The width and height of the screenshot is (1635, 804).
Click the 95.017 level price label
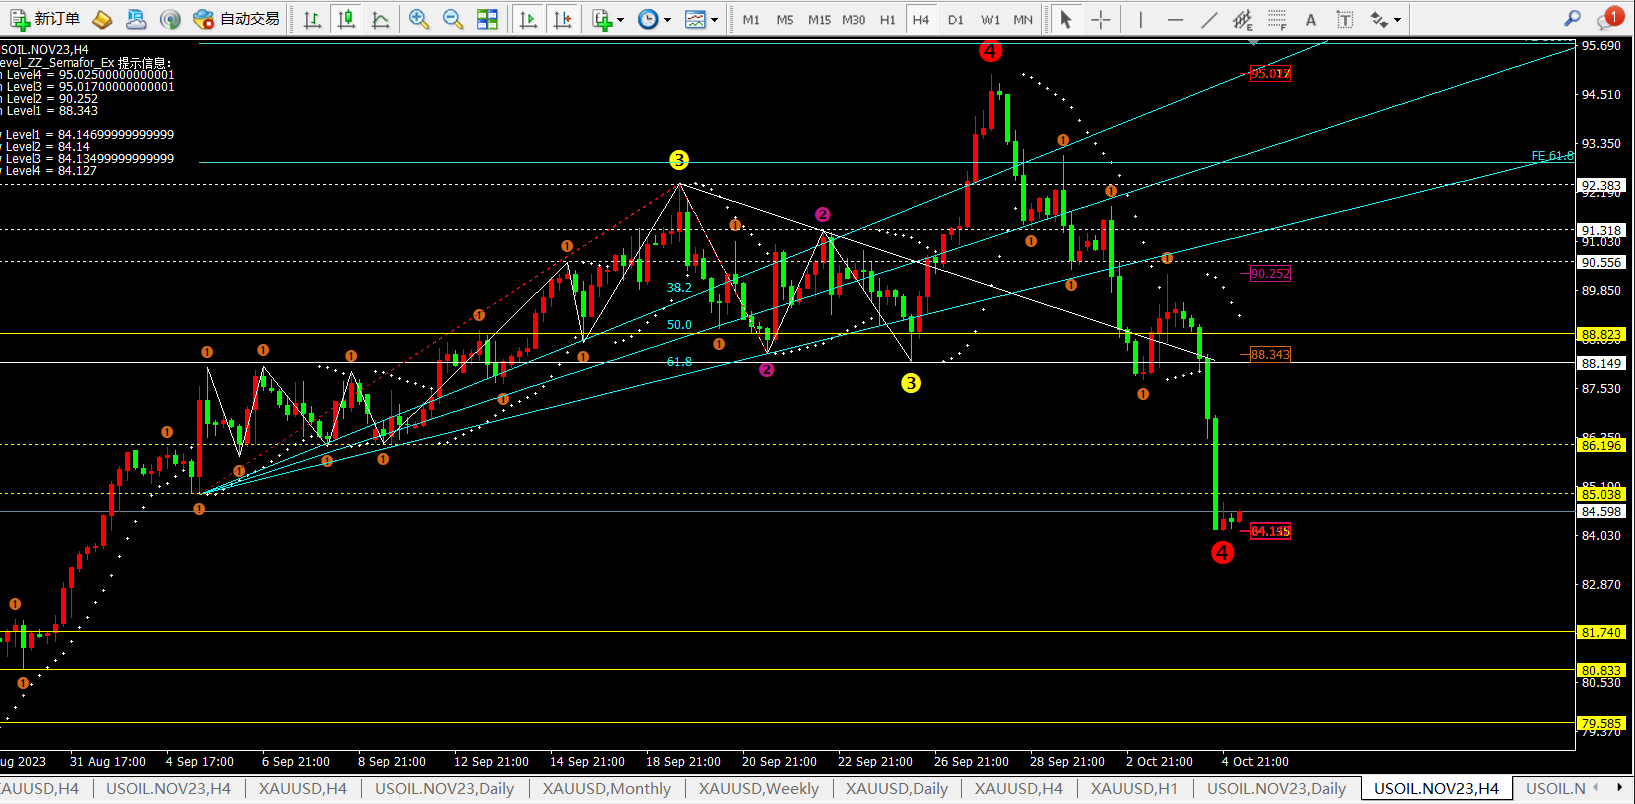coord(1270,73)
